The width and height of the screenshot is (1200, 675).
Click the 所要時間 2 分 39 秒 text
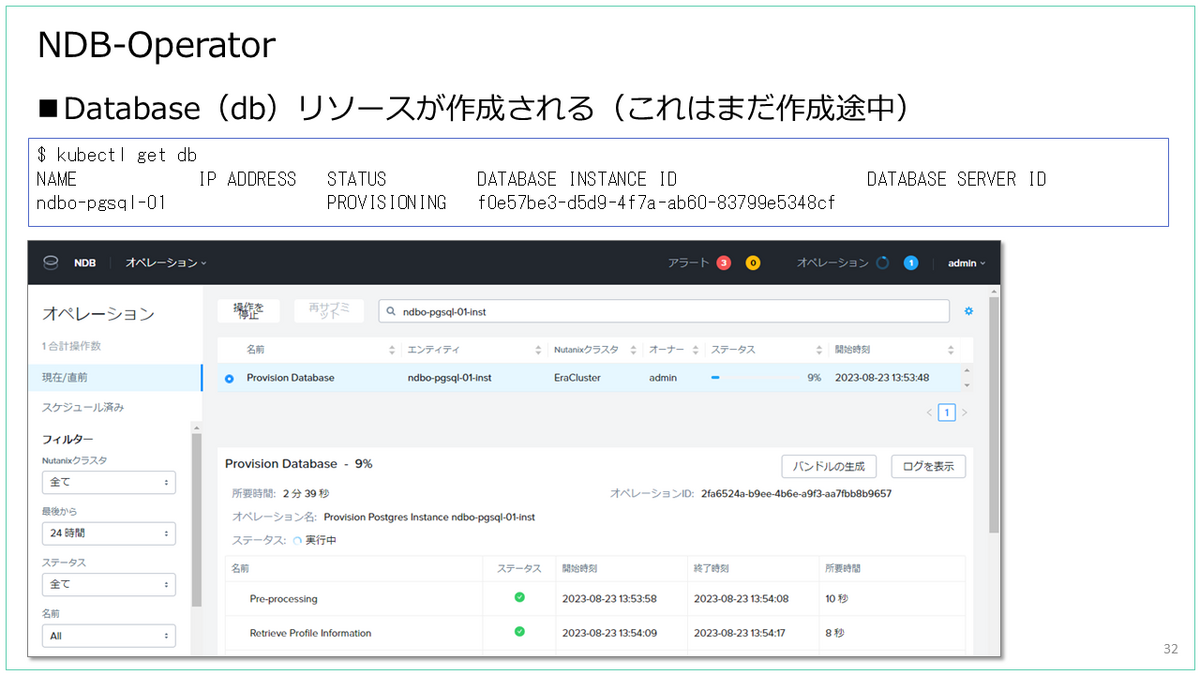point(280,494)
